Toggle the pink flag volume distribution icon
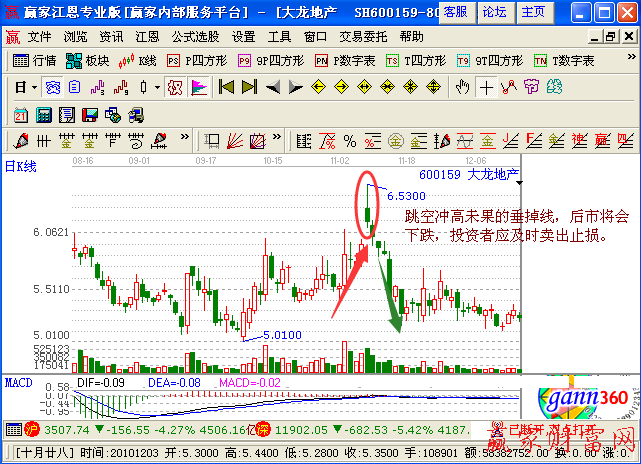The height and width of the screenshot is (464, 641). point(199,87)
